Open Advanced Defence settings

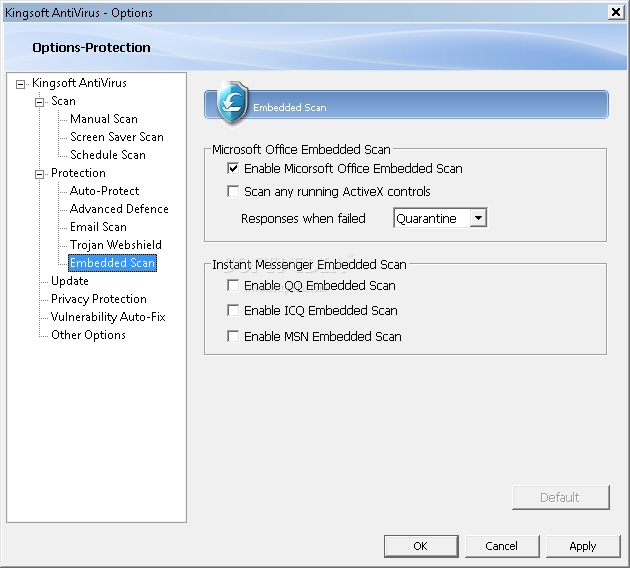(x=119, y=209)
